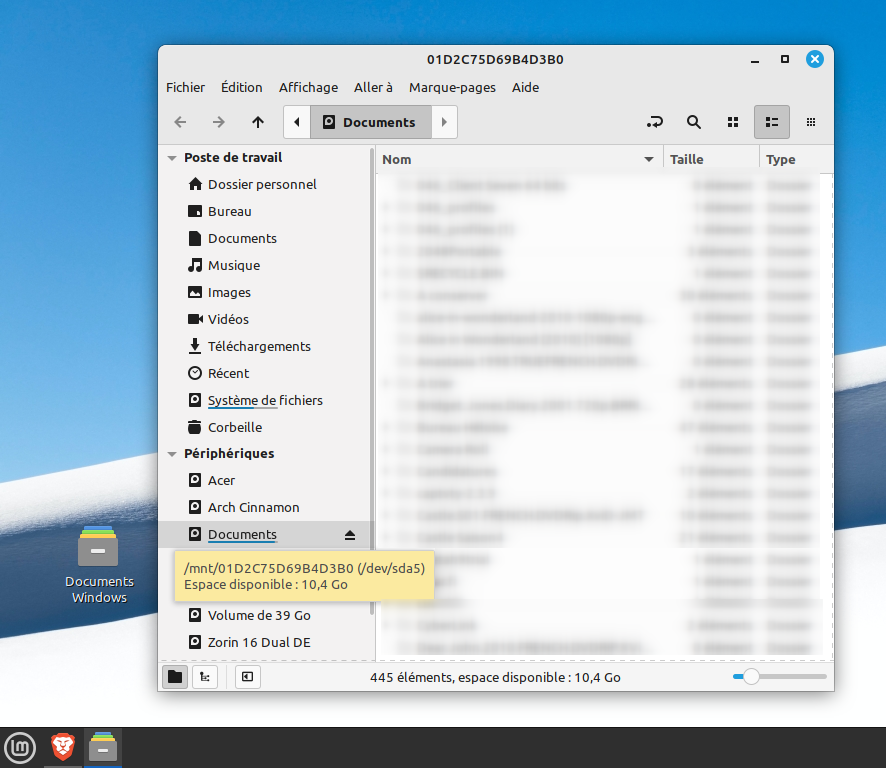Open Téléchargements in the sidebar

pos(259,346)
